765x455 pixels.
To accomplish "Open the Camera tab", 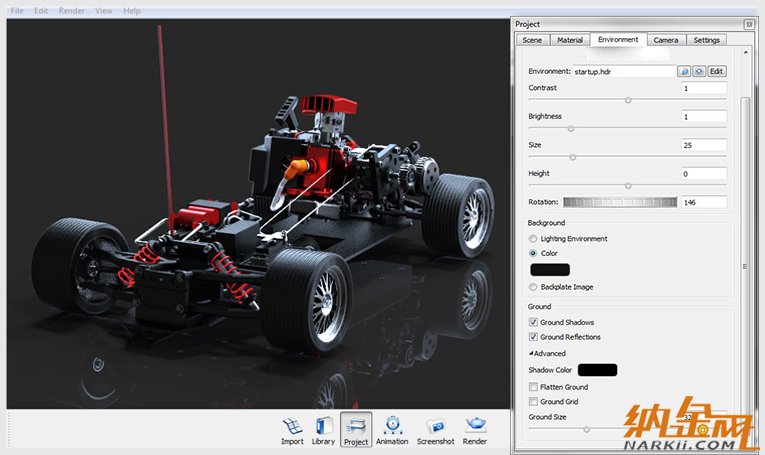I will point(666,40).
